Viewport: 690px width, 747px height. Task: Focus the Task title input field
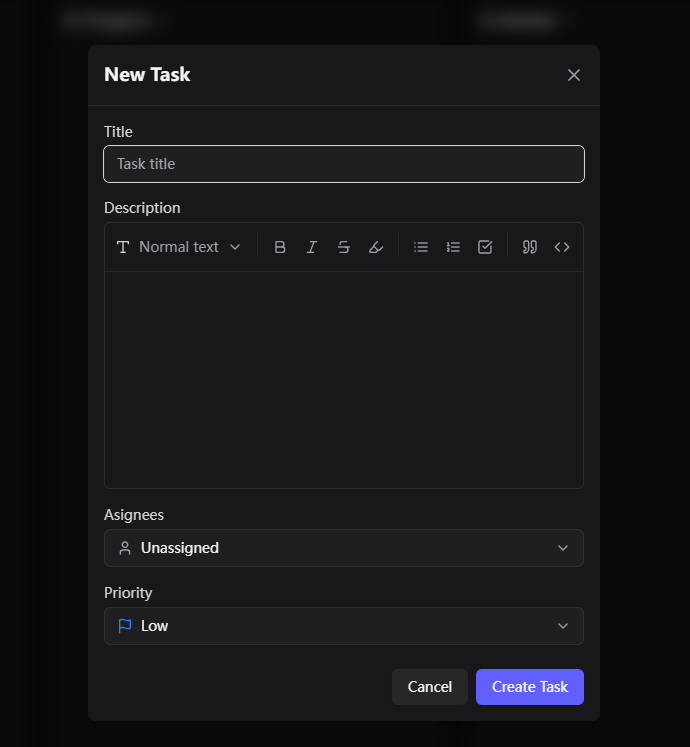[344, 164]
